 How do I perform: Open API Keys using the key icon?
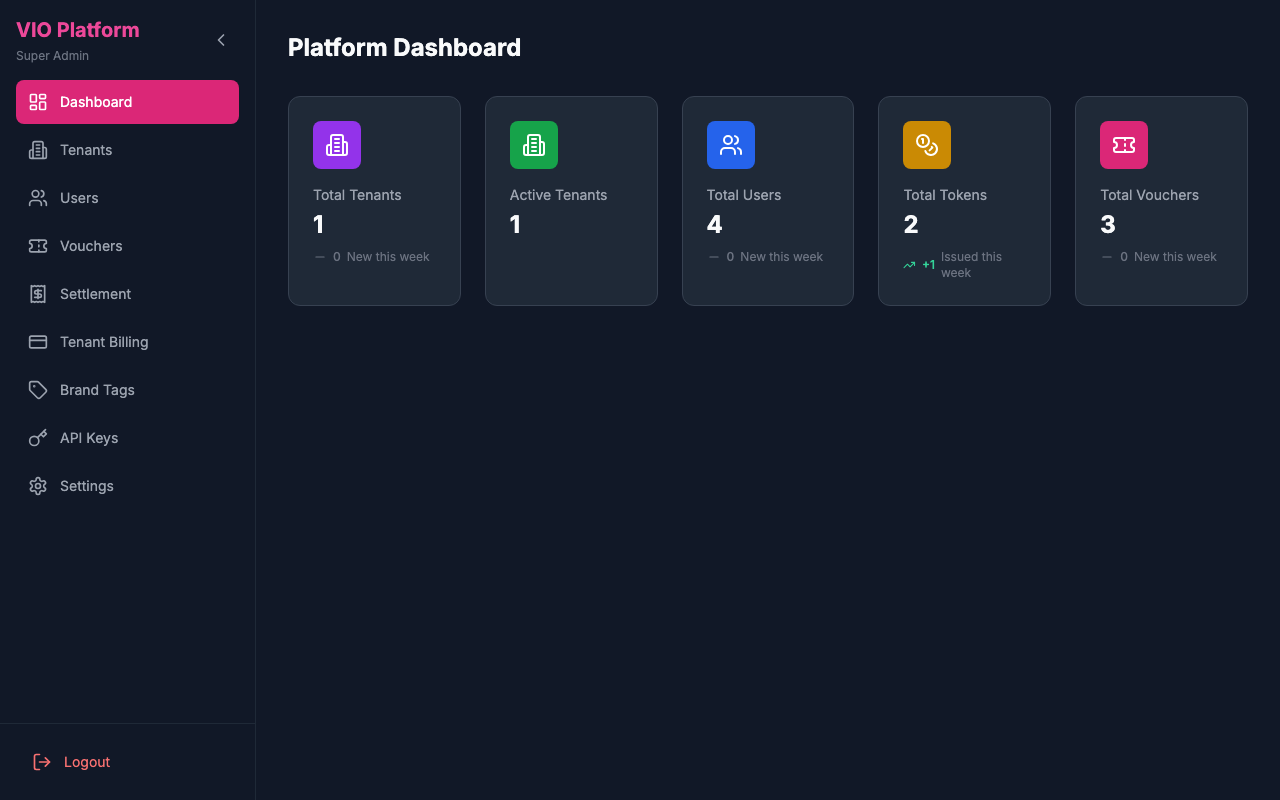pyautogui.click(x=37, y=438)
